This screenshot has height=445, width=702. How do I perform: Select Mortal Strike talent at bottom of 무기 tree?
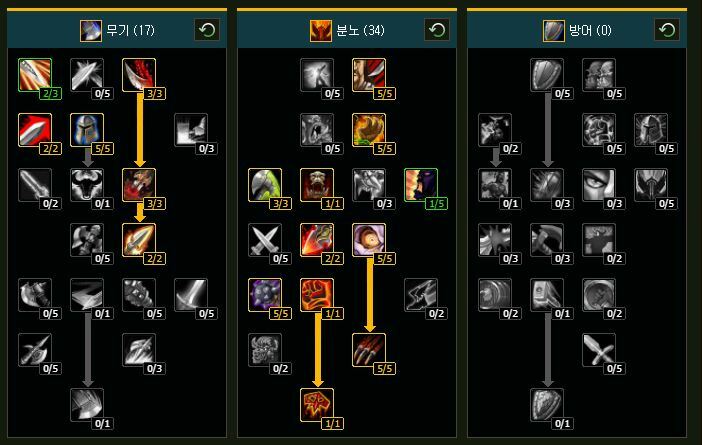pos(87,405)
